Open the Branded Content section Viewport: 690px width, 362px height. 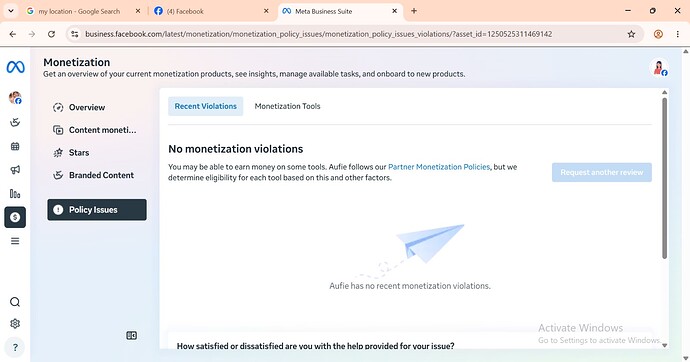coord(97,175)
